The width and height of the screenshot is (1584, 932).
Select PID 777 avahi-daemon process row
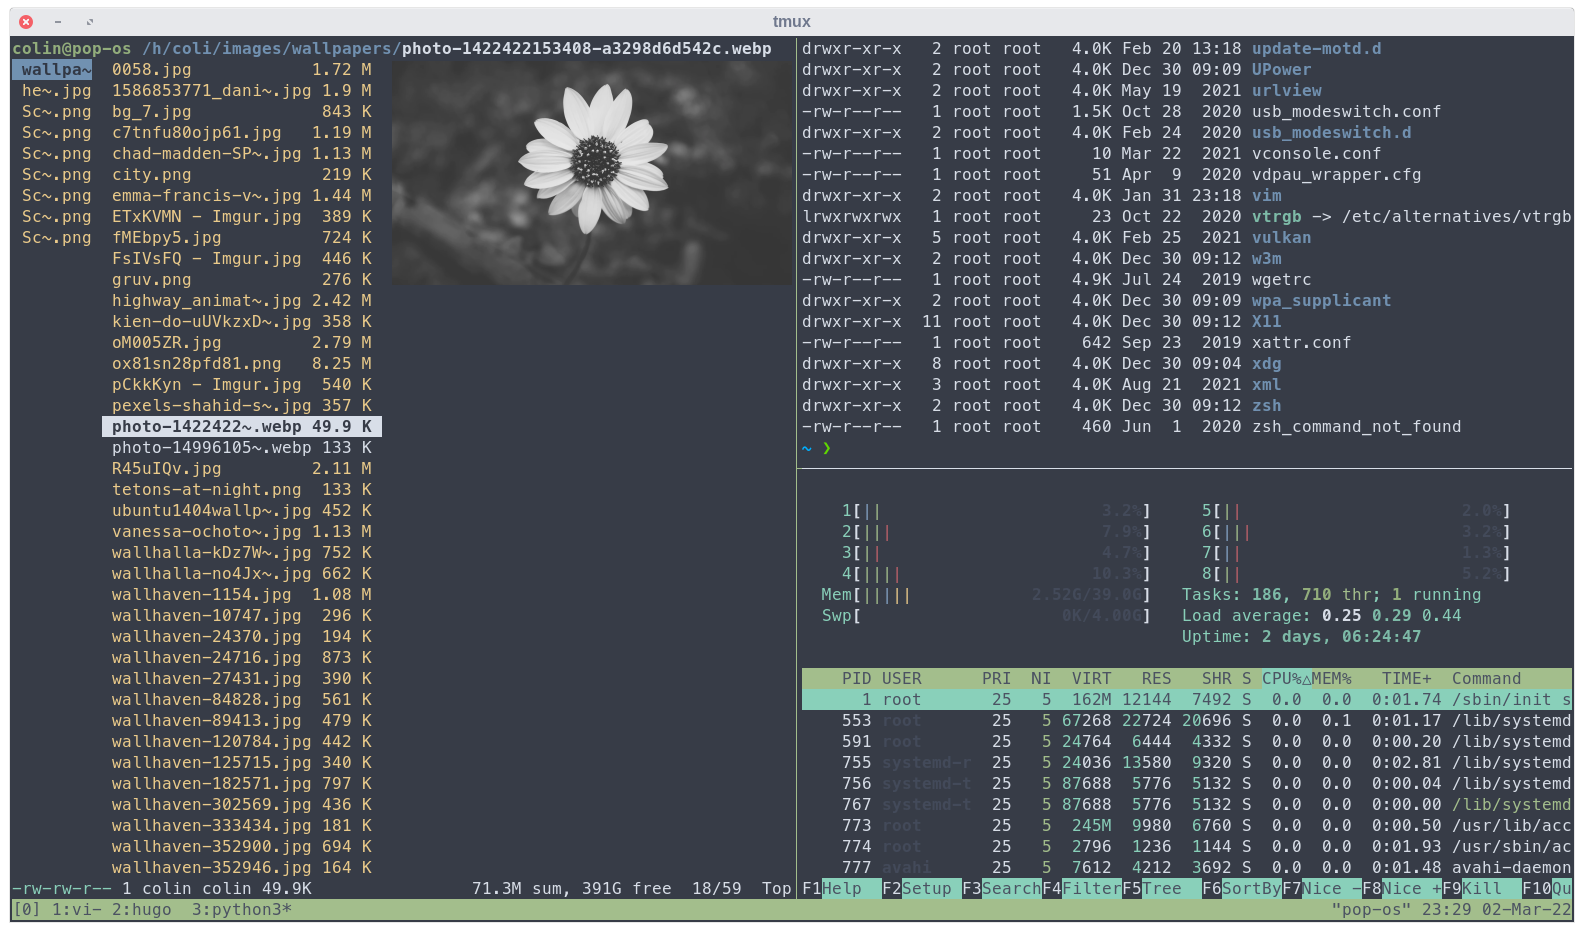tap(1187, 868)
